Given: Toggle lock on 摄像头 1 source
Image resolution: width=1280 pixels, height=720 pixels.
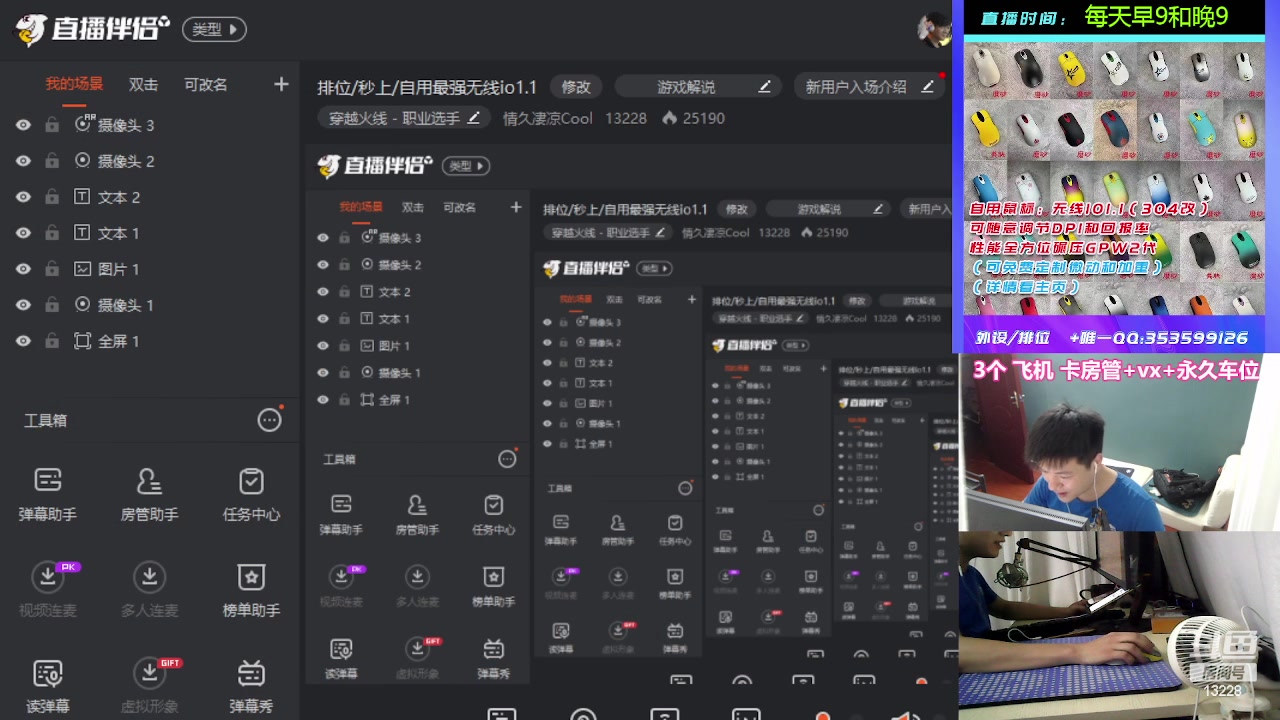Looking at the screenshot, I should click(52, 305).
